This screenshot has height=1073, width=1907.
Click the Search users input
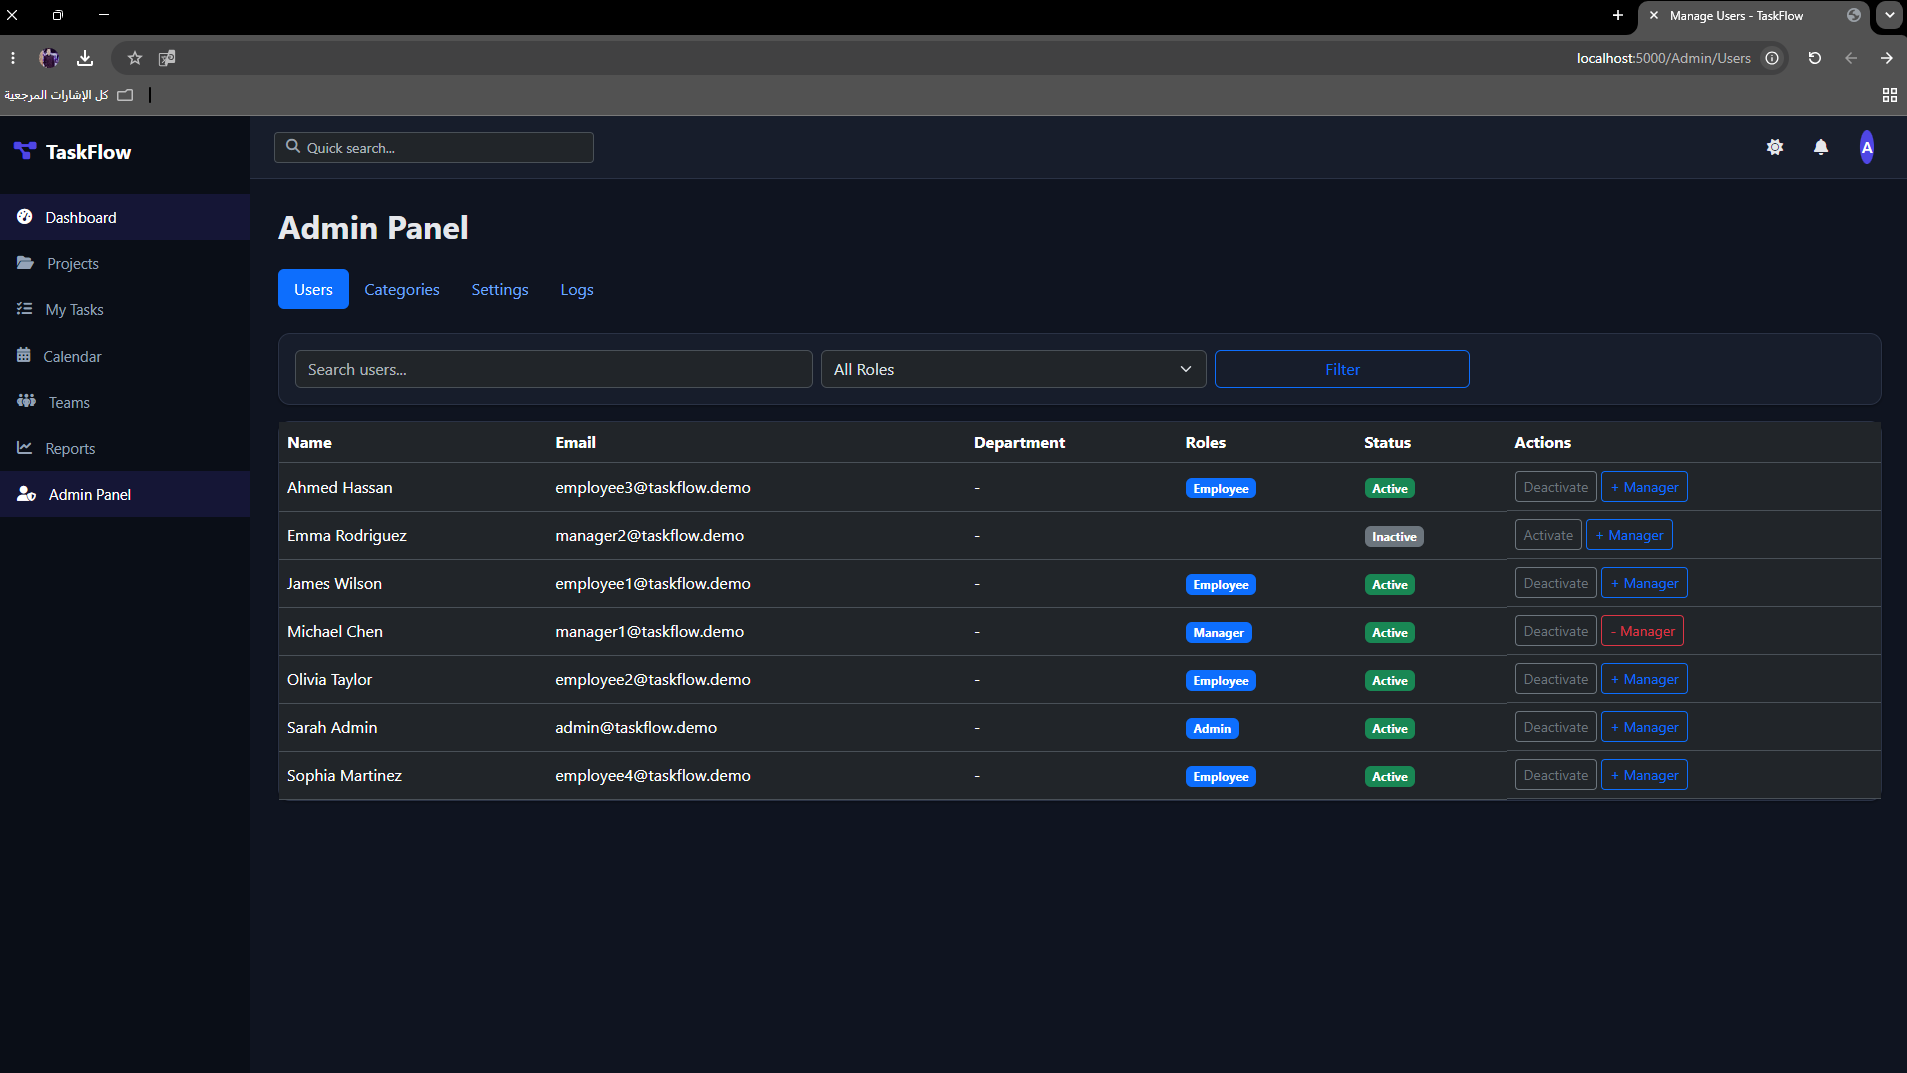click(x=553, y=369)
